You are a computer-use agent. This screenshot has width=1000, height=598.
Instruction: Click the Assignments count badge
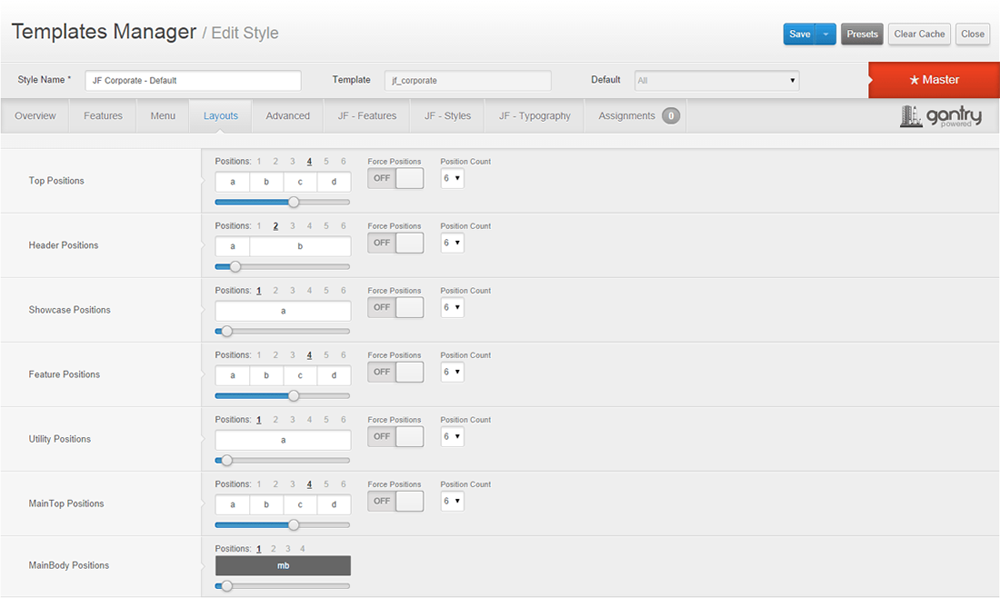(x=670, y=116)
